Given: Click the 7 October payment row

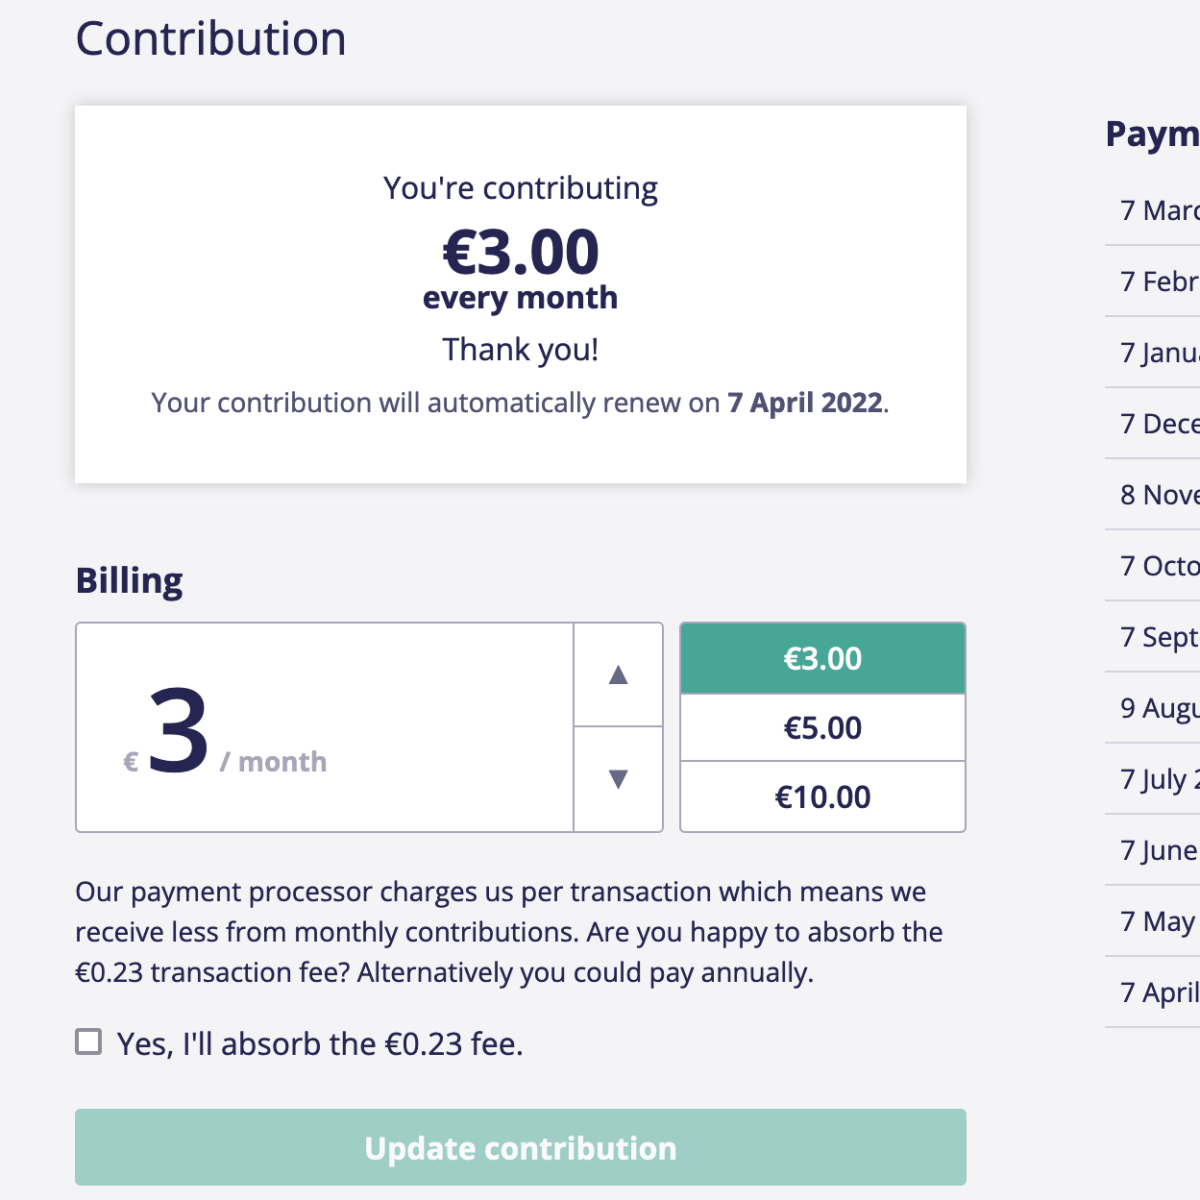Looking at the screenshot, I should pyautogui.click(x=1158, y=565).
